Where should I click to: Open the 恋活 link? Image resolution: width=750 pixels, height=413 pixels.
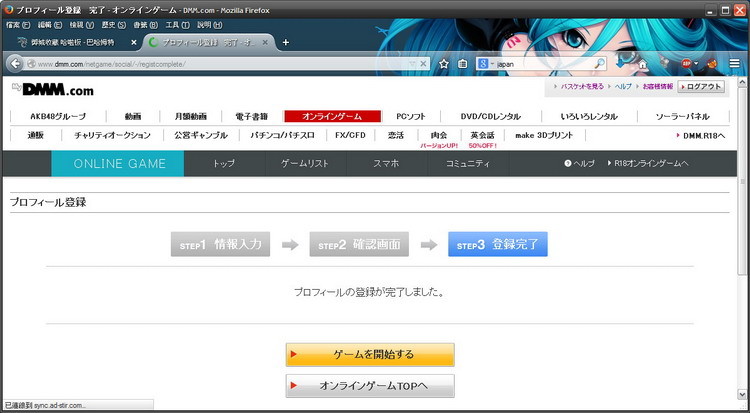pos(396,135)
